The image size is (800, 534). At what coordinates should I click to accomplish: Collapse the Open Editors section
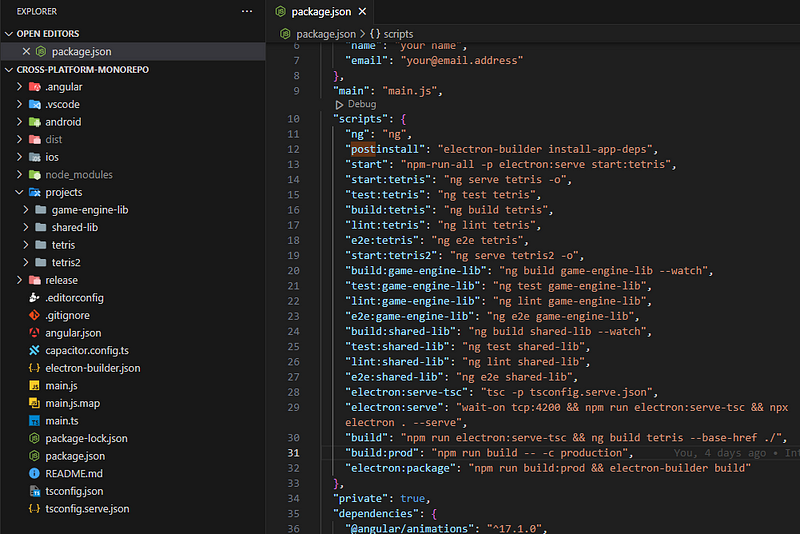(9, 34)
